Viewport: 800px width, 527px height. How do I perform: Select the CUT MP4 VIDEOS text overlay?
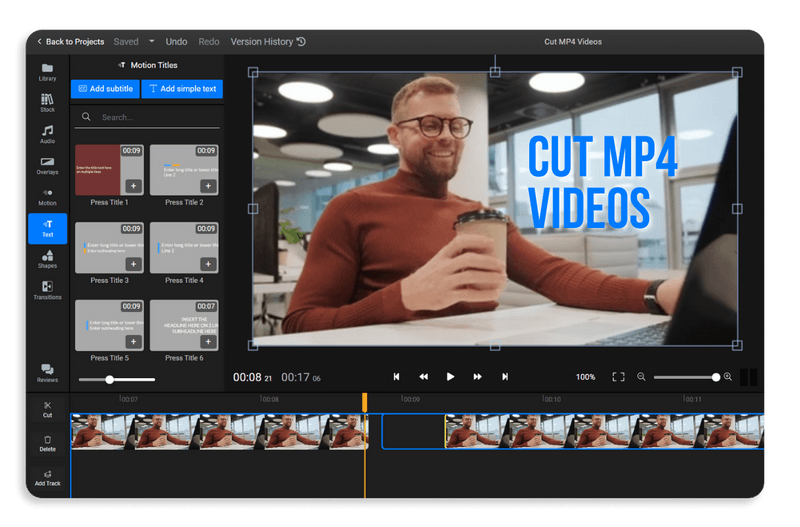pyautogui.click(x=602, y=182)
